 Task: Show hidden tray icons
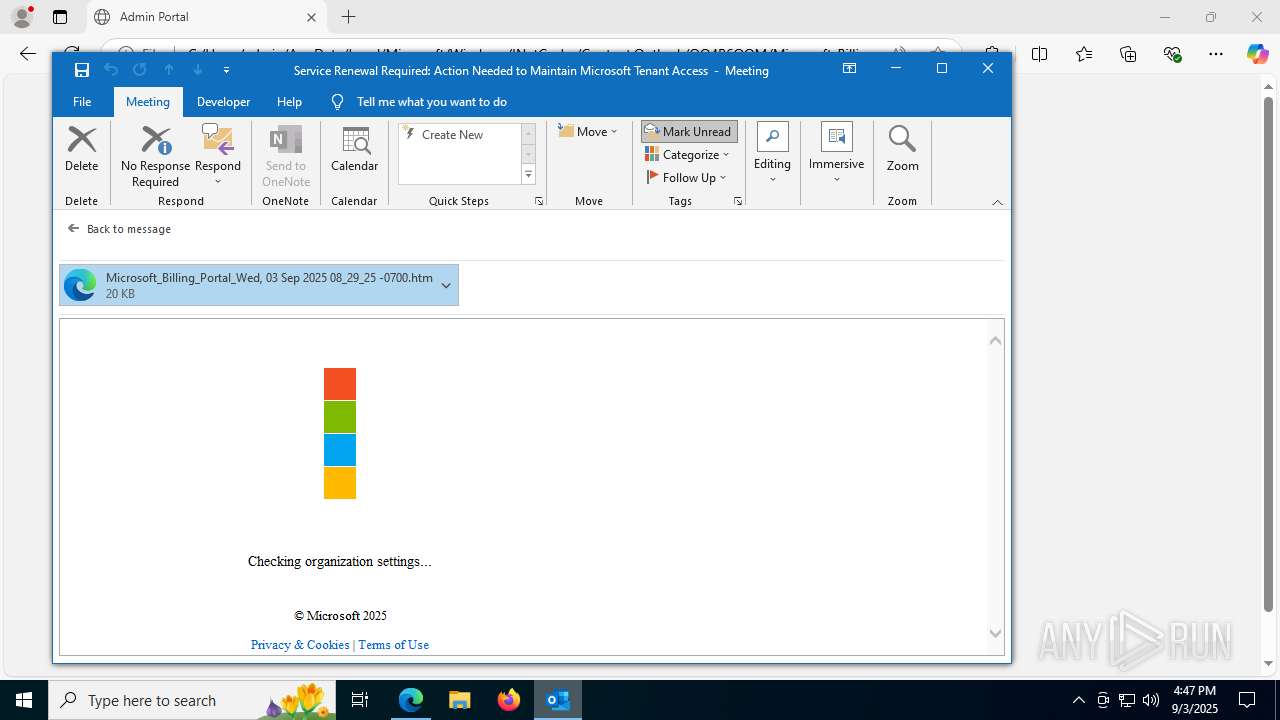1078,700
